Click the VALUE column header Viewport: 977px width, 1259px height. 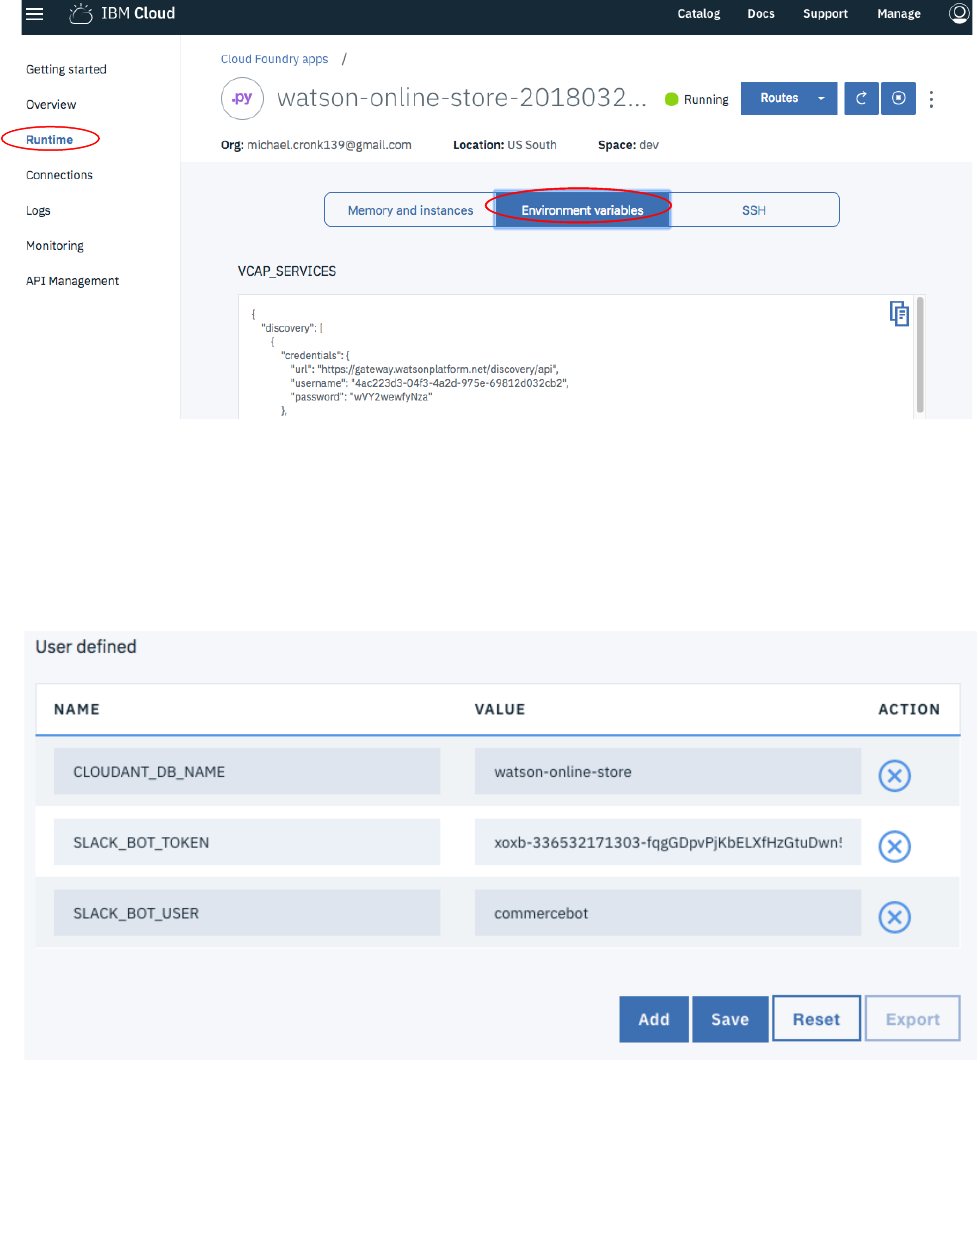[500, 709]
